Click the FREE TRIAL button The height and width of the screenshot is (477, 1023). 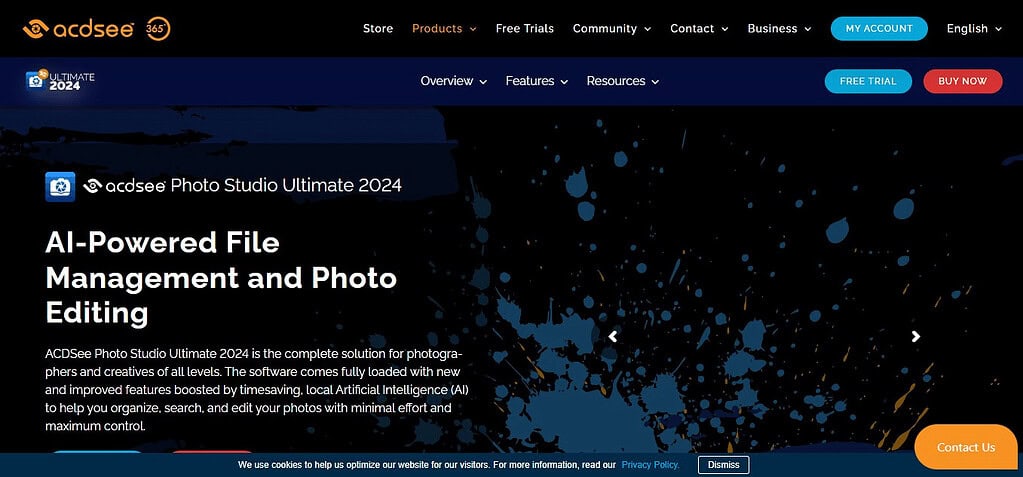[868, 82]
